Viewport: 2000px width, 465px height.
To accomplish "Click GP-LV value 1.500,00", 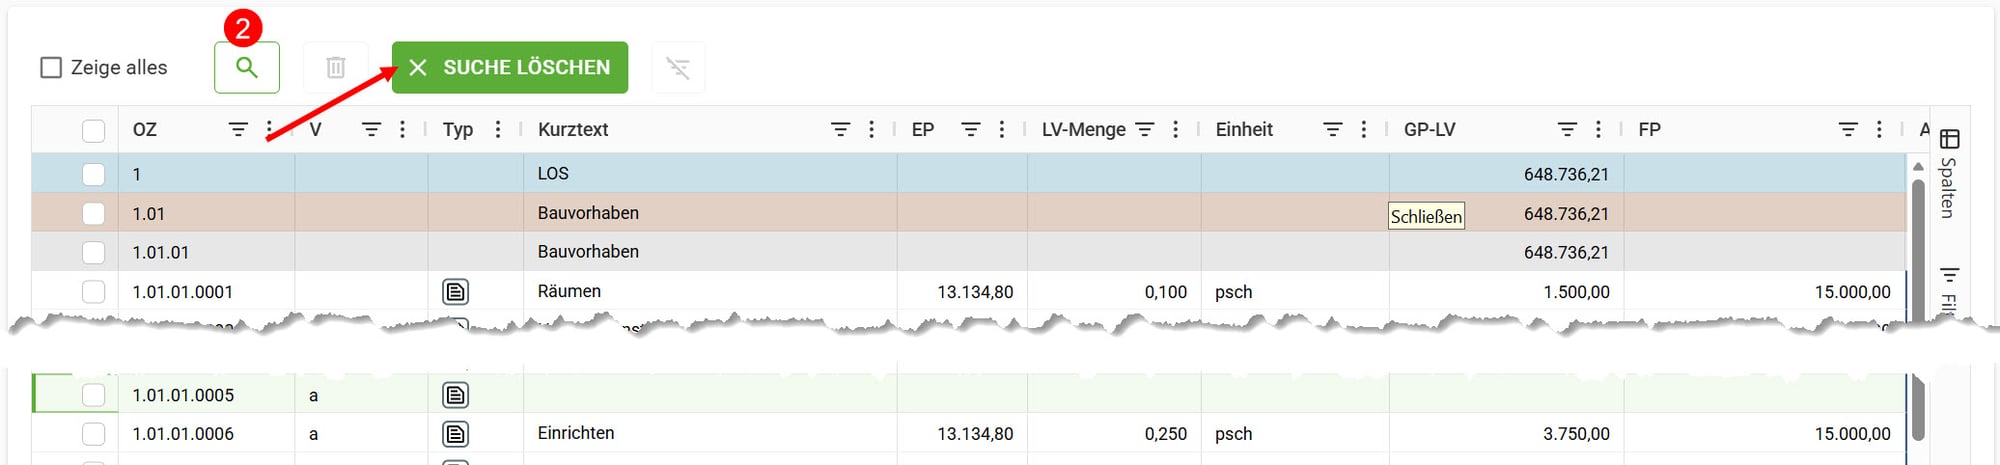I will coord(1576,292).
